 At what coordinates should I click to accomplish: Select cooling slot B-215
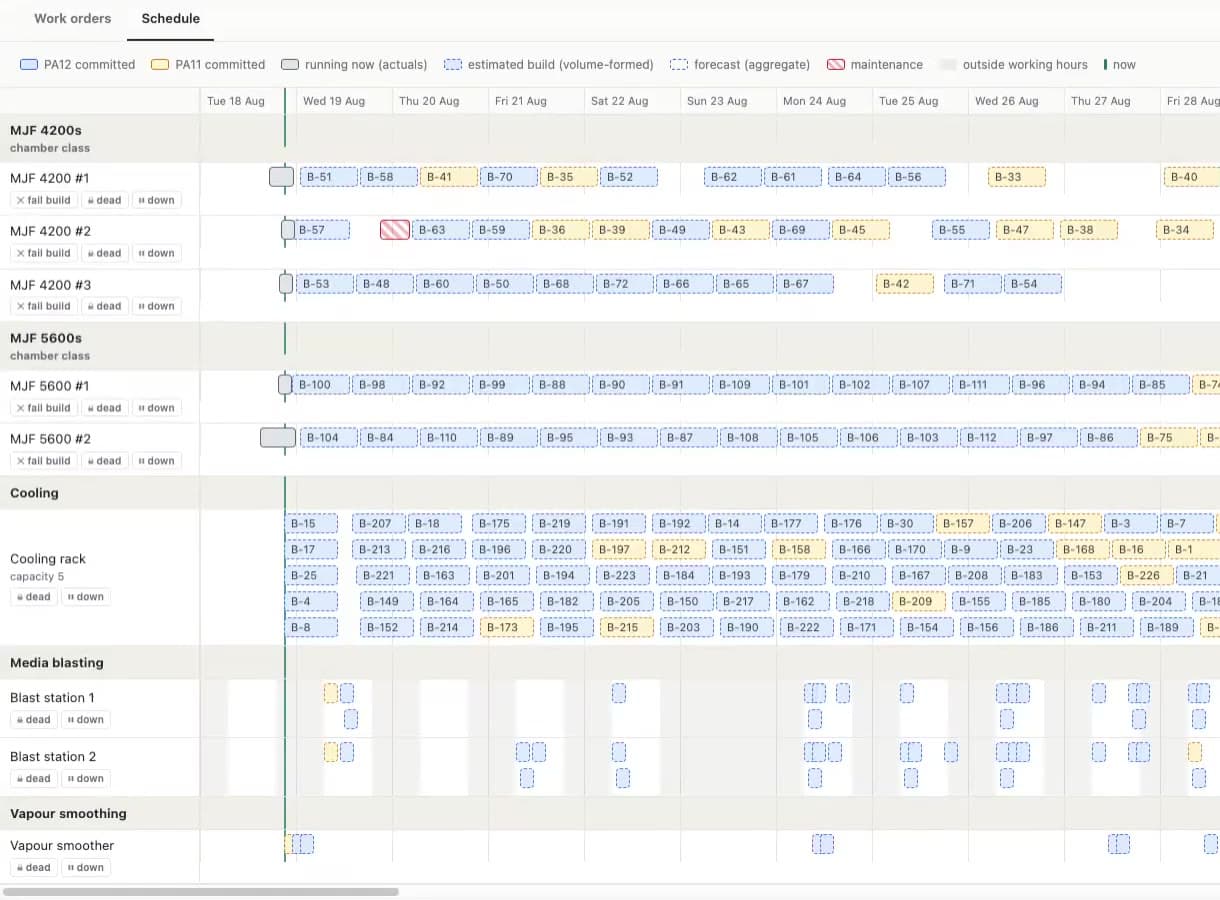coord(627,628)
